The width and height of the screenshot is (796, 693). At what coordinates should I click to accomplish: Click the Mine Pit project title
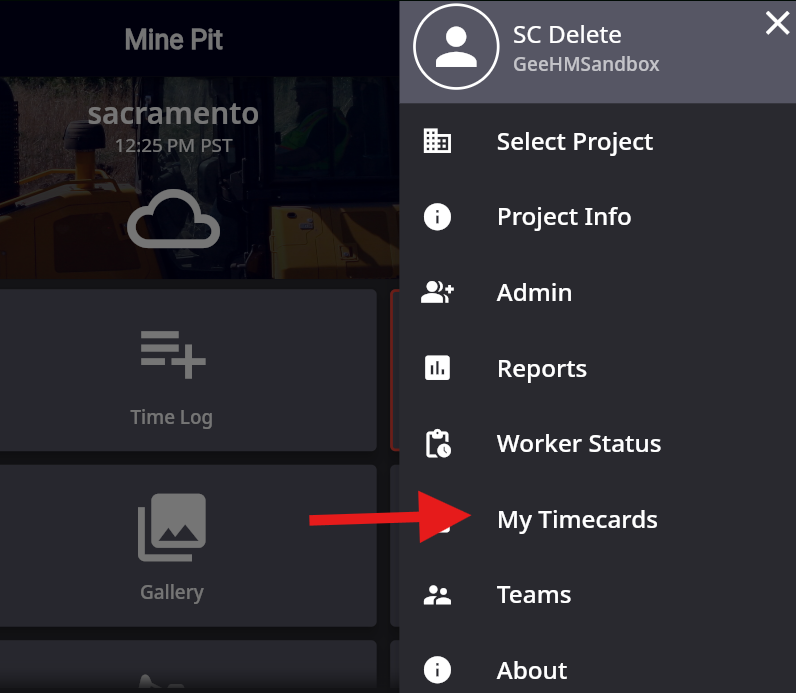click(x=173, y=40)
